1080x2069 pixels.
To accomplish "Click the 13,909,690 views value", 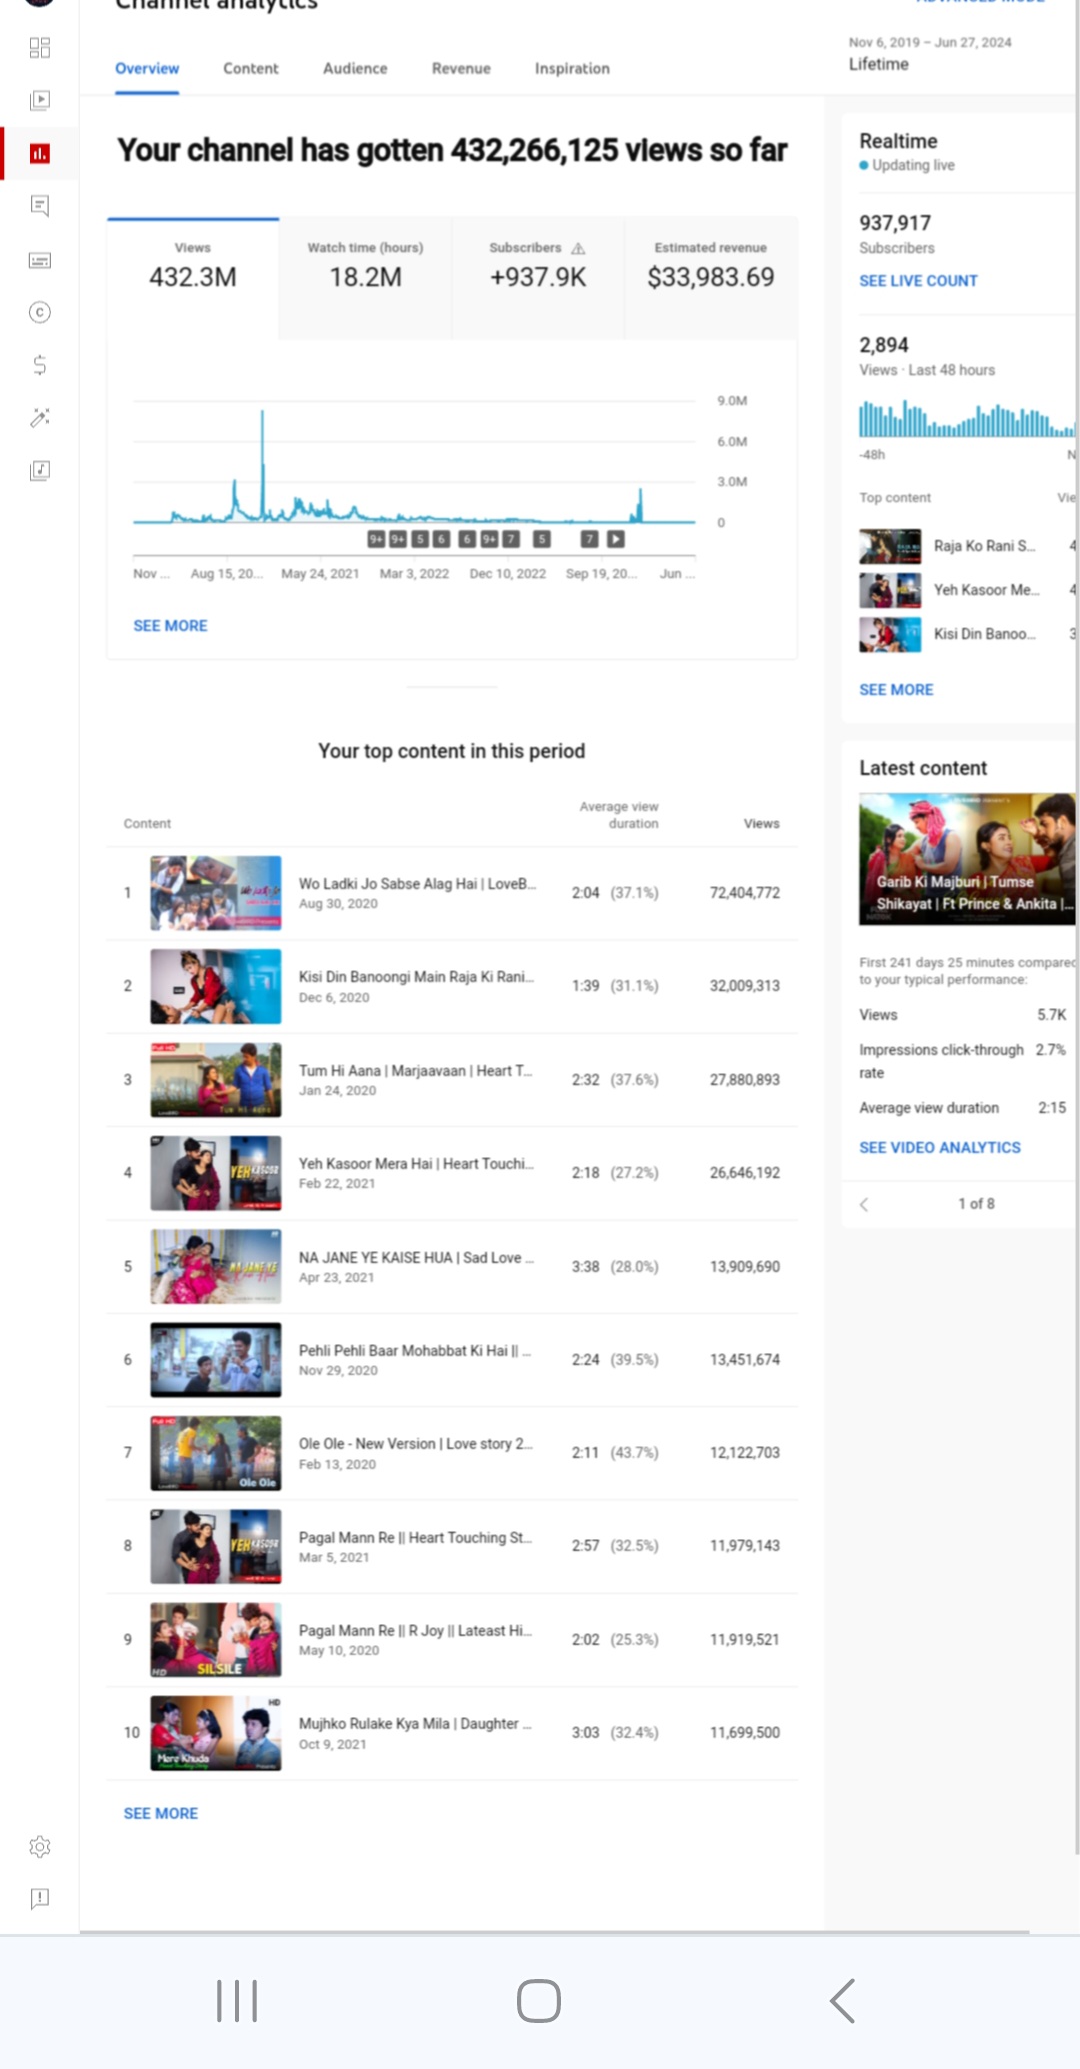I will pos(745,1267).
